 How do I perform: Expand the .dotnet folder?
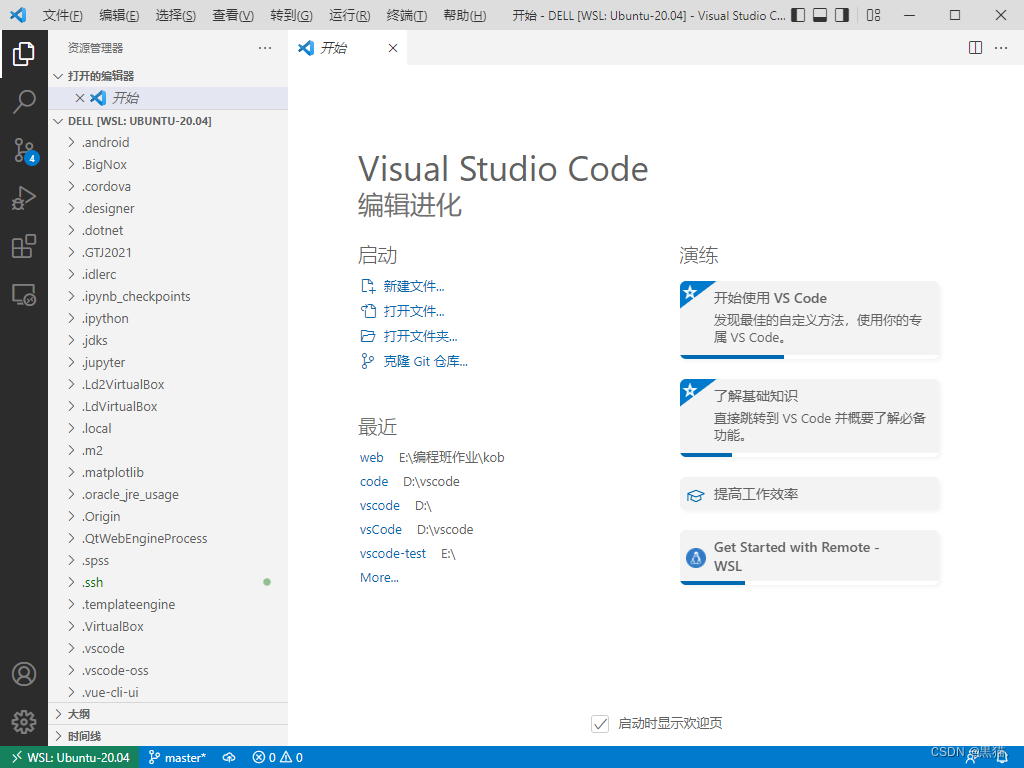pos(168,231)
